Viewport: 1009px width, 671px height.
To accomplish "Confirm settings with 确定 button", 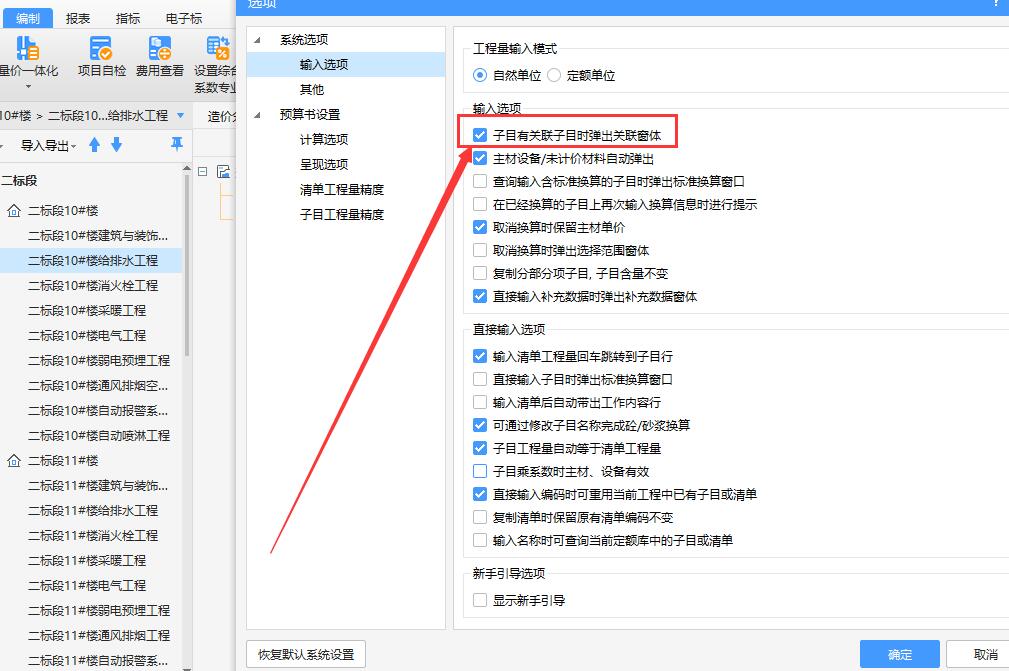I will point(898,653).
